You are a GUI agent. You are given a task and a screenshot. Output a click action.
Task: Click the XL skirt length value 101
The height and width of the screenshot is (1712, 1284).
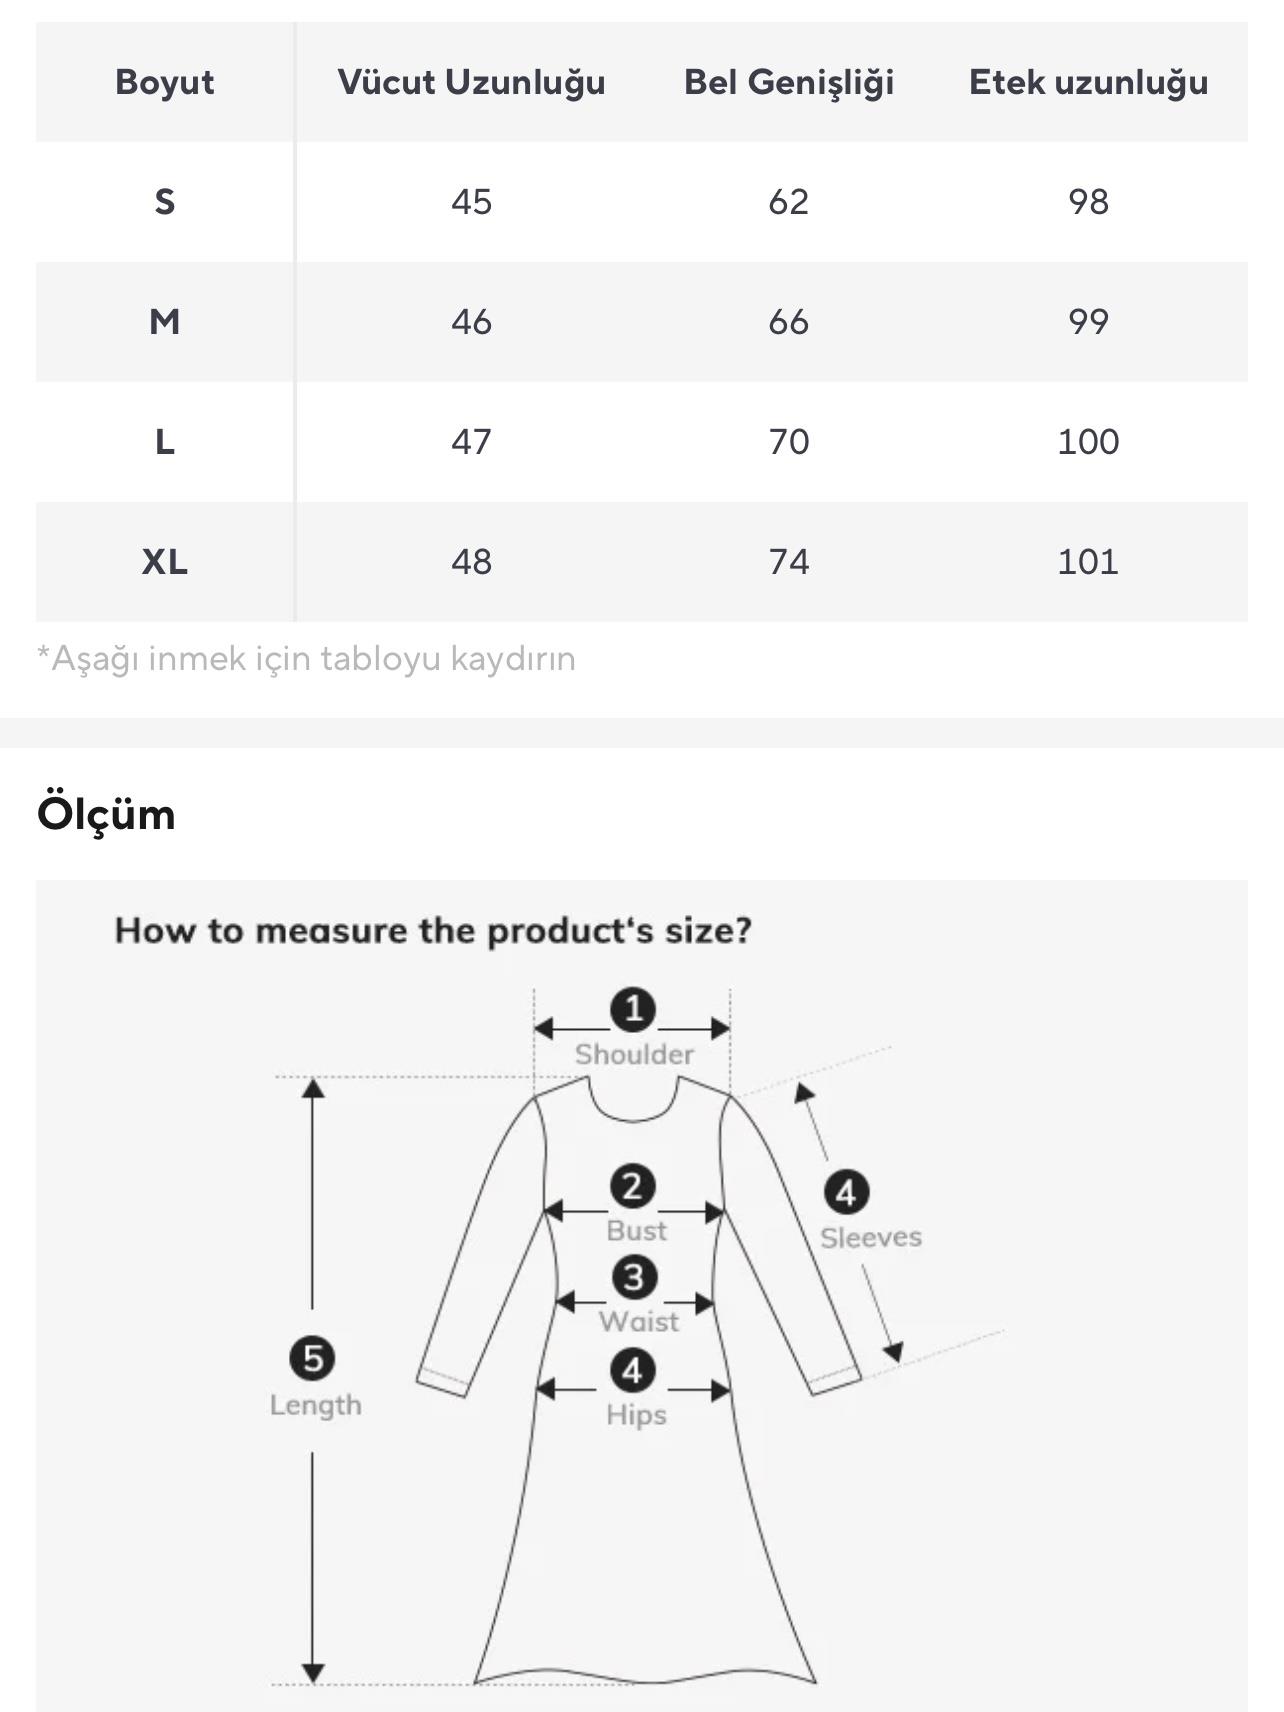point(1088,562)
